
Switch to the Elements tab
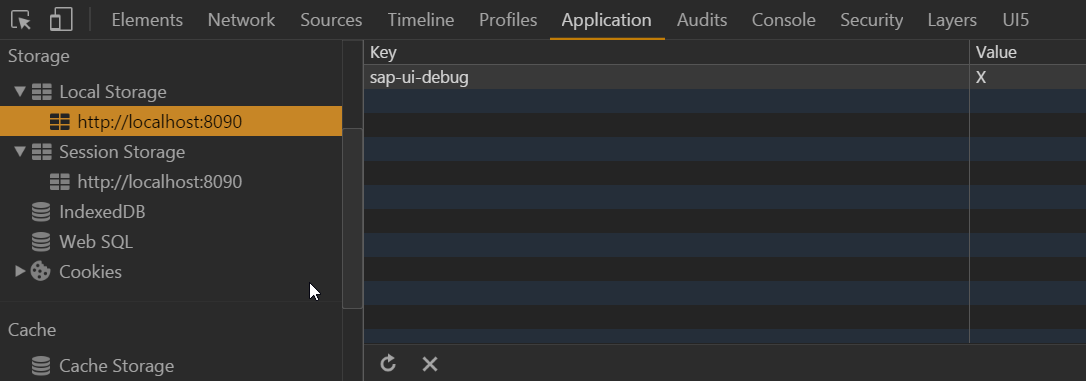[147, 20]
